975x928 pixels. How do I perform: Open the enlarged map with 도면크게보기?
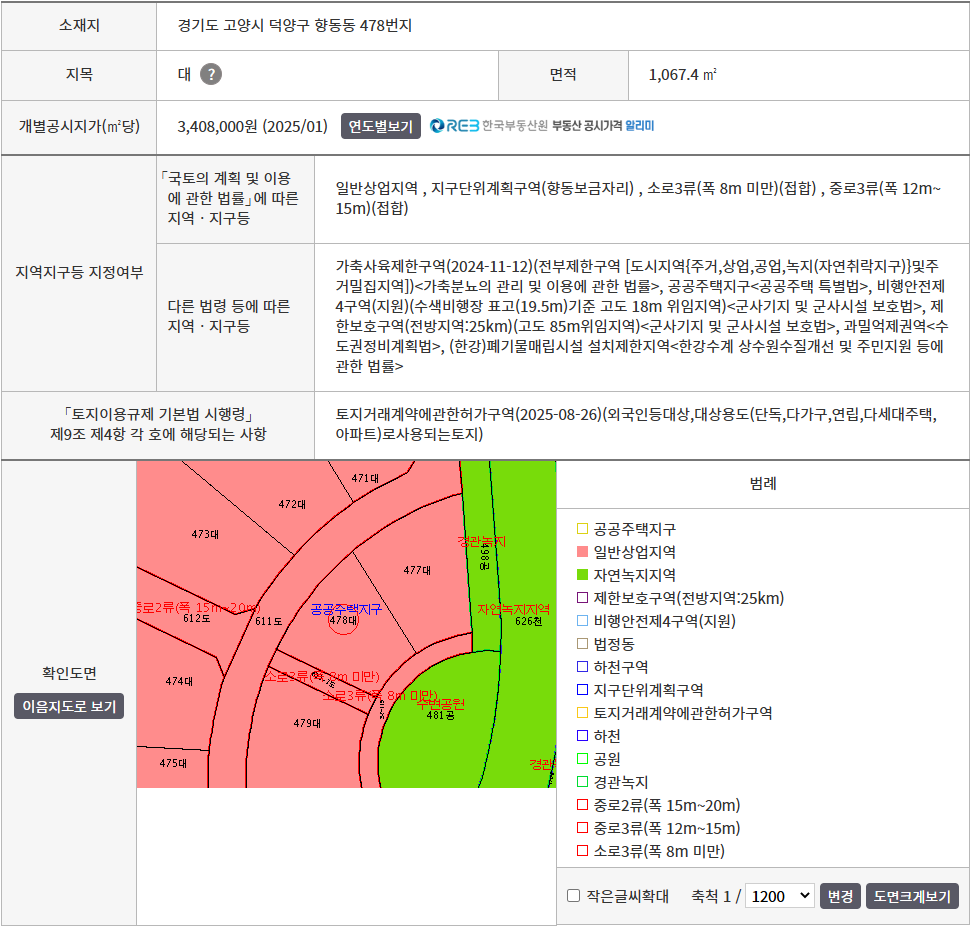912,896
